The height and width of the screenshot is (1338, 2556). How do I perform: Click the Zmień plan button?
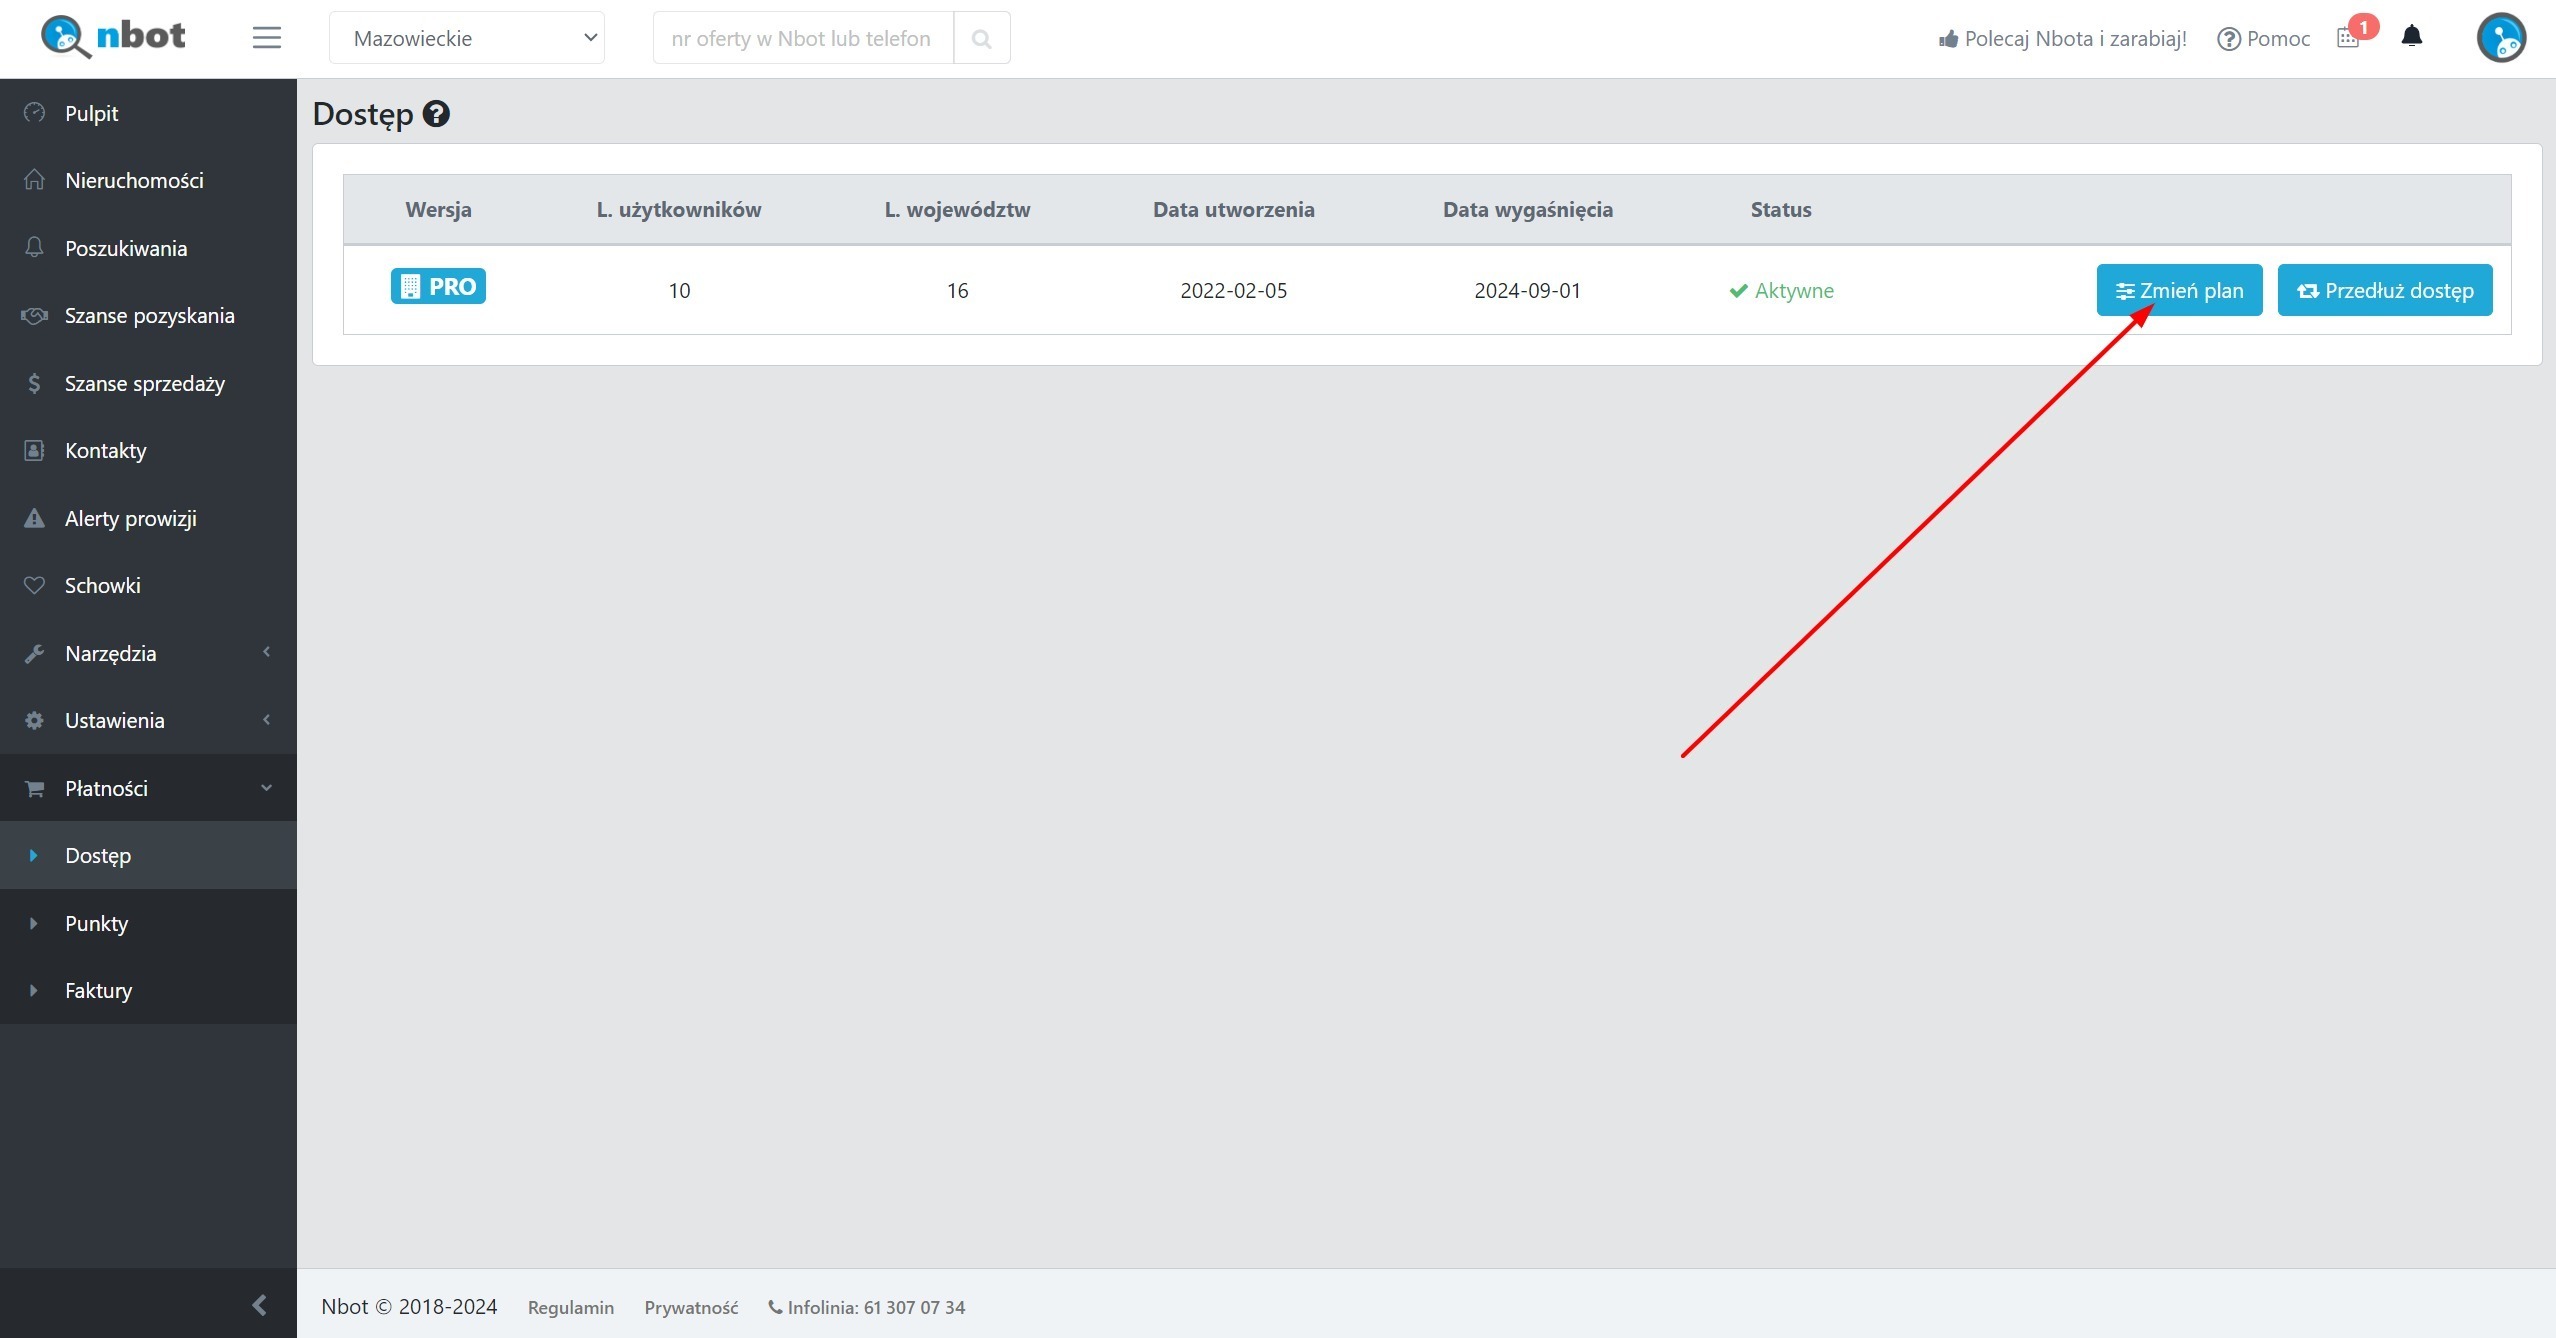click(2178, 290)
